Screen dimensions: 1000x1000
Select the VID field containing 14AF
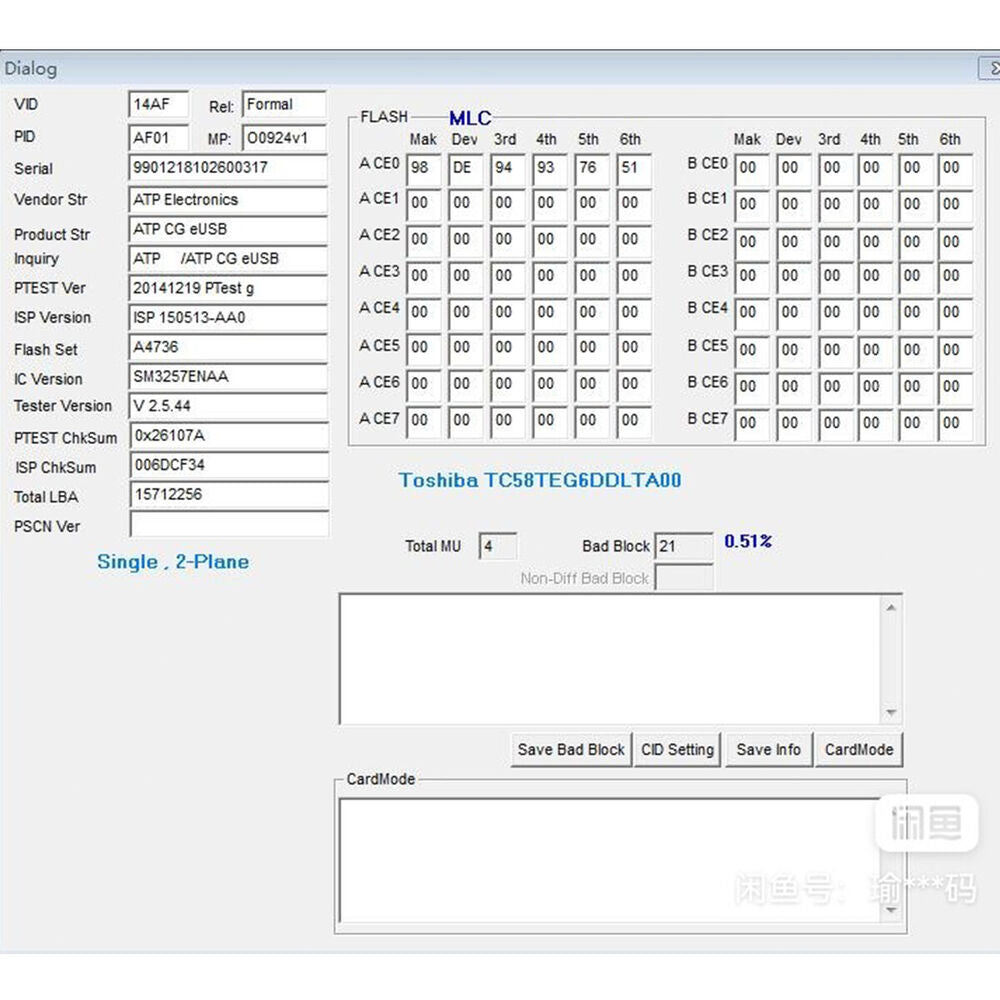pyautogui.click(x=158, y=105)
